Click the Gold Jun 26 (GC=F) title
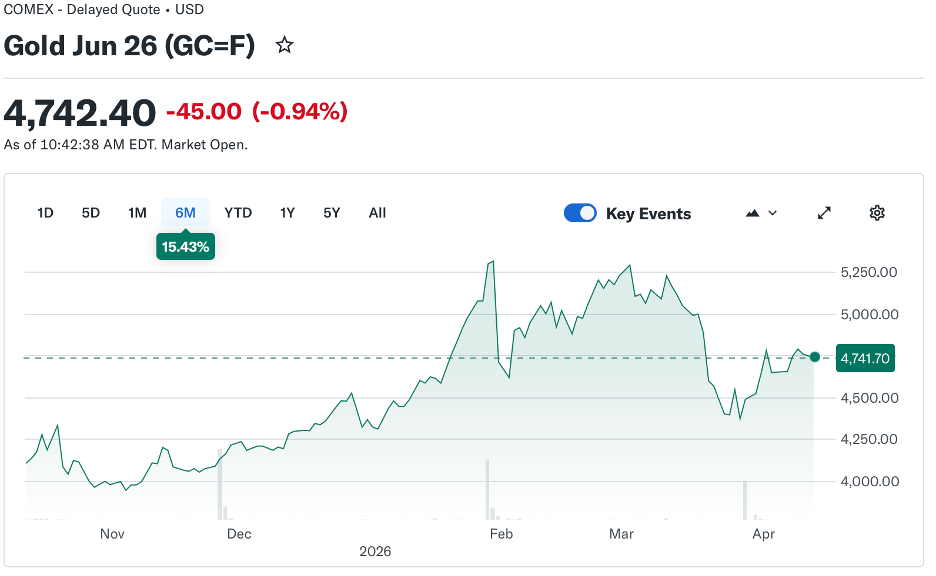 tap(129, 46)
